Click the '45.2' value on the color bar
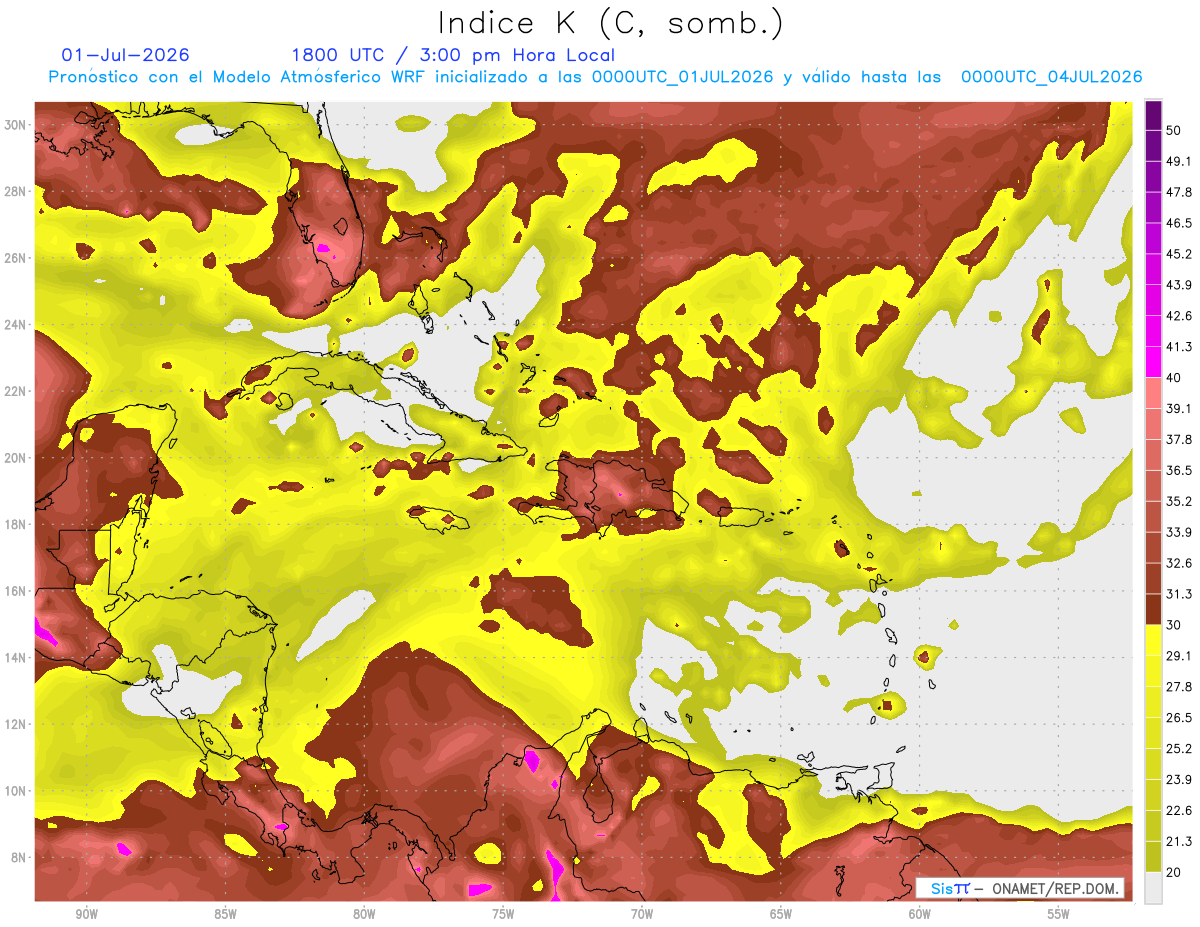The height and width of the screenshot is (927, 1200). pos(1178,254)
